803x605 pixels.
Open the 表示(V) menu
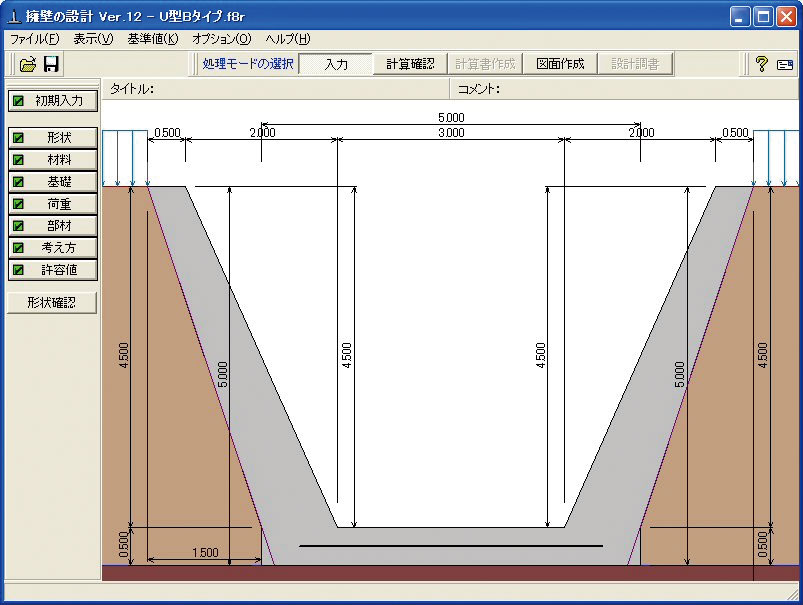click(x=93, y=39)
